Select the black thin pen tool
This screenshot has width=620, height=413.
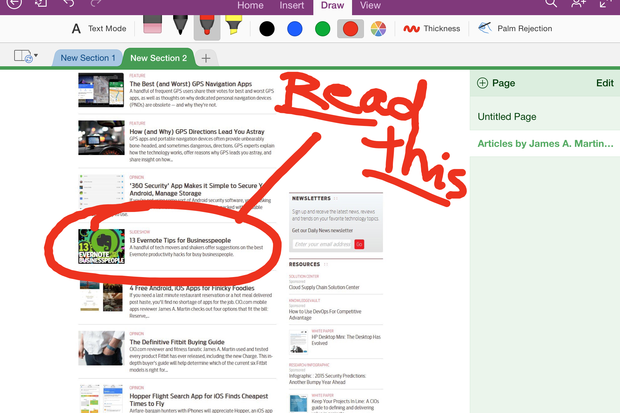180,25
